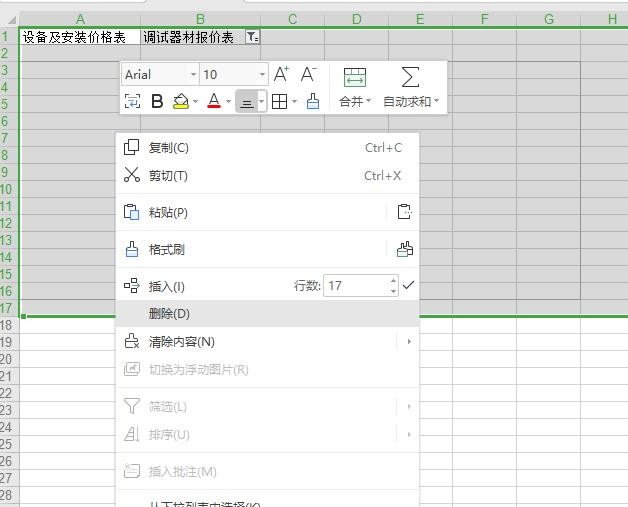
Task: Click the paste special icon beside 粘贴
Action: click(404, 212)
